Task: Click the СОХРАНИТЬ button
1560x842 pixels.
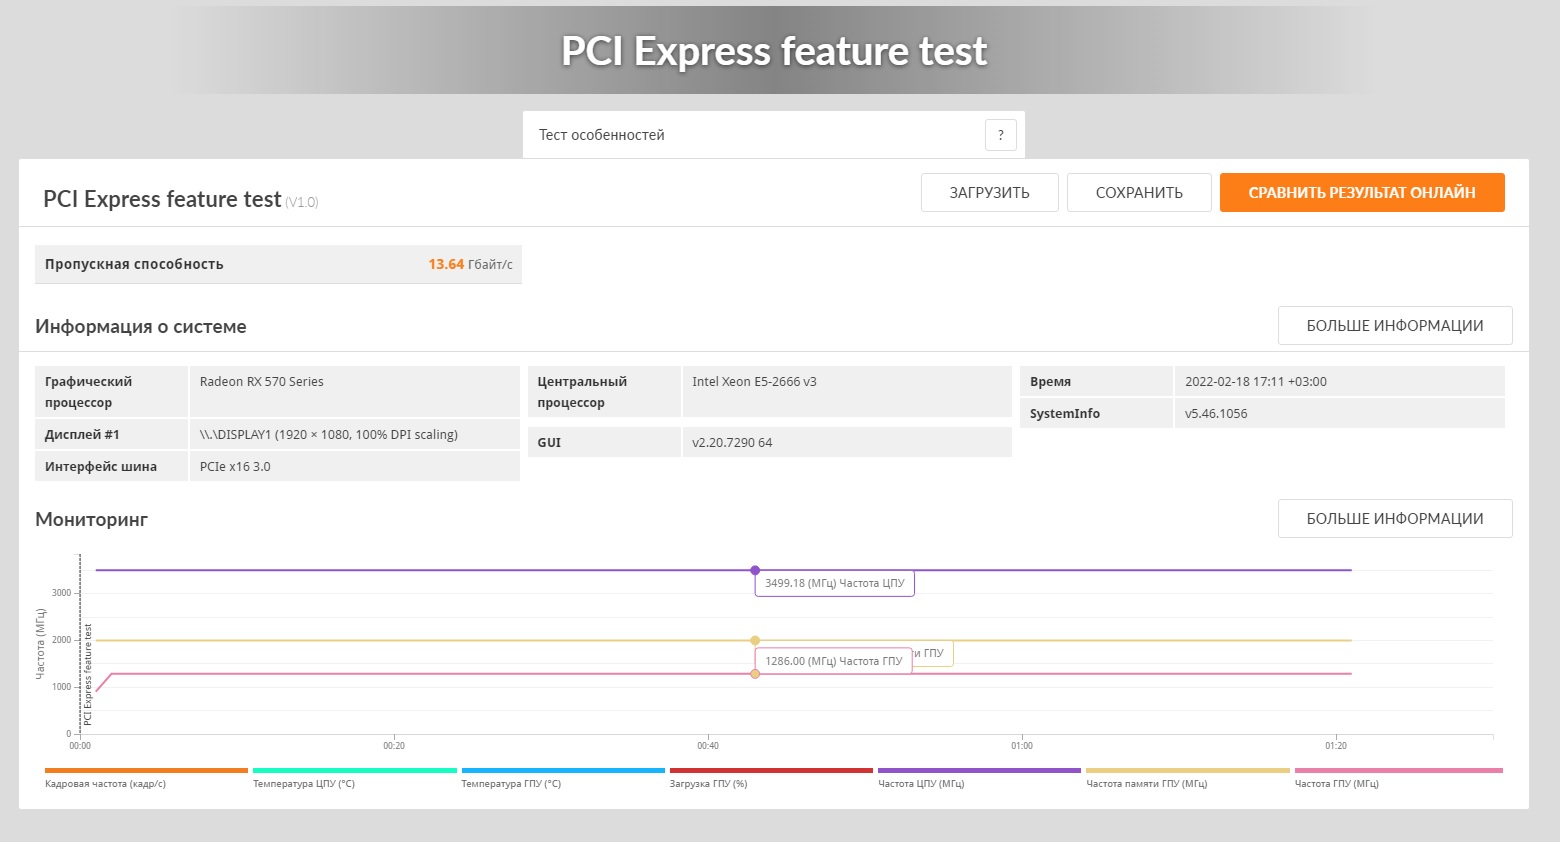Action: (x=1139, y=193)
